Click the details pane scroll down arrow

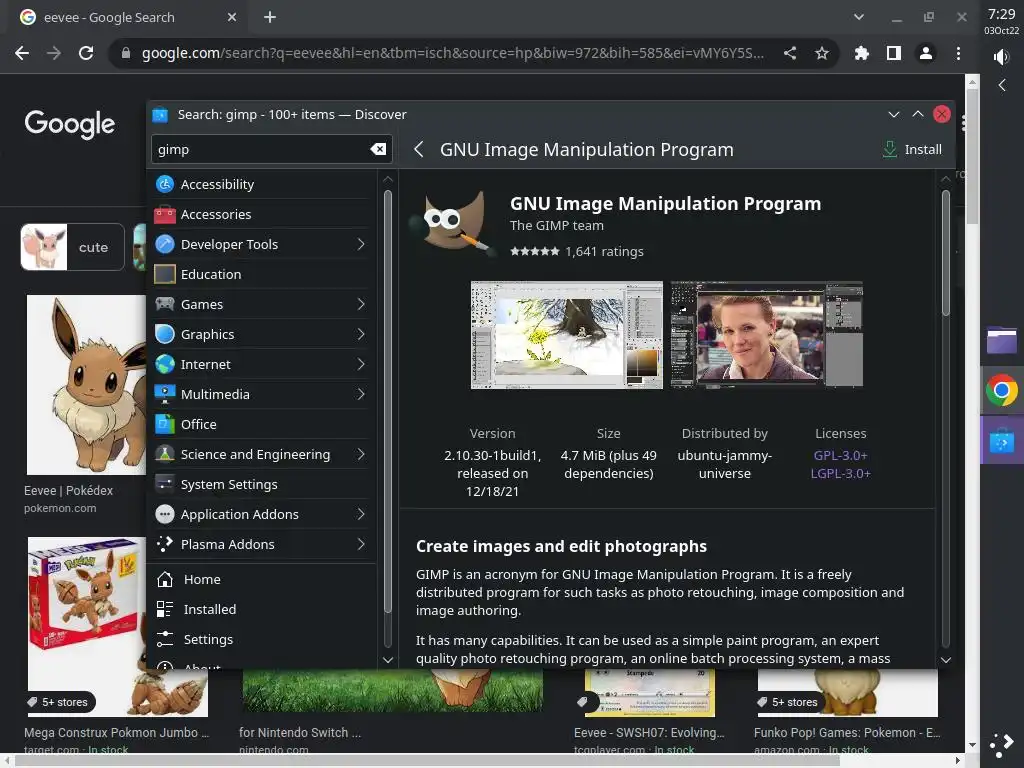[945, 660]
